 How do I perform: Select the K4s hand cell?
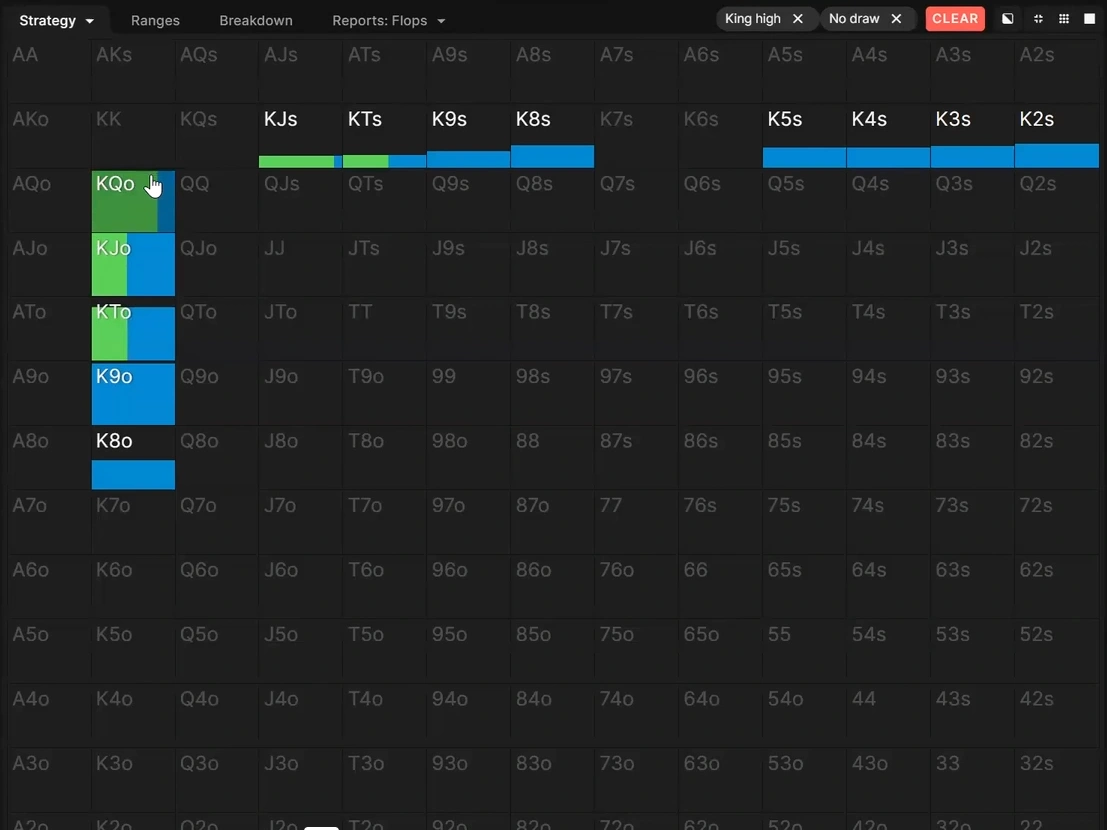pos(889,136)
